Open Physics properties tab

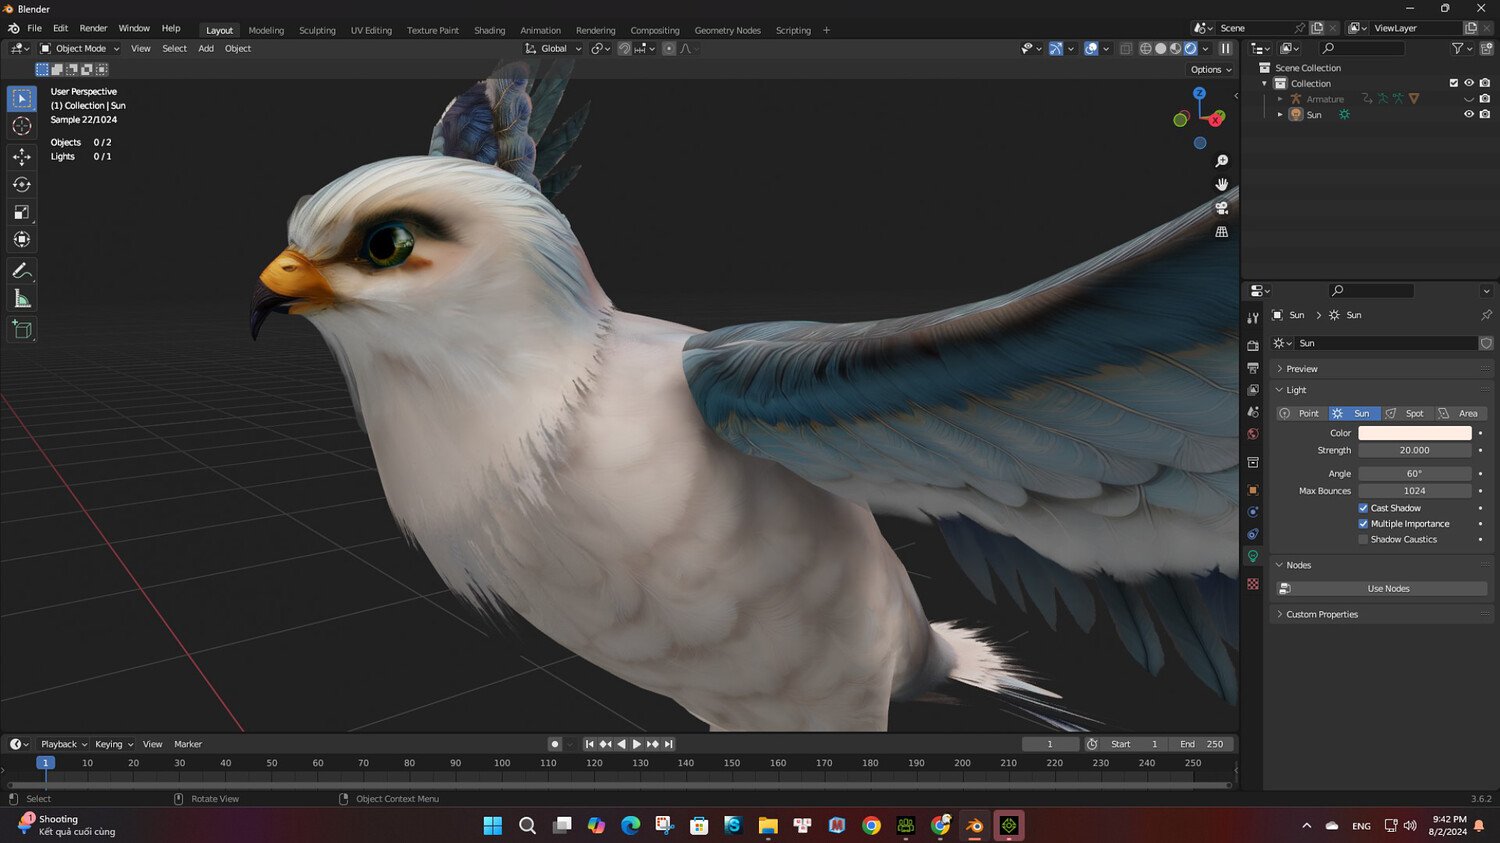[1253, 512]
